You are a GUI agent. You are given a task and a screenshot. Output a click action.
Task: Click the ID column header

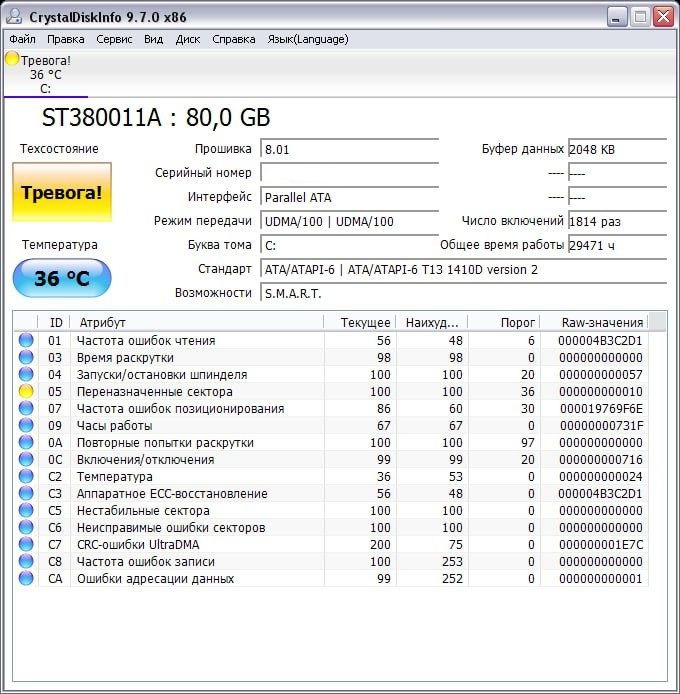pos(54,322)
